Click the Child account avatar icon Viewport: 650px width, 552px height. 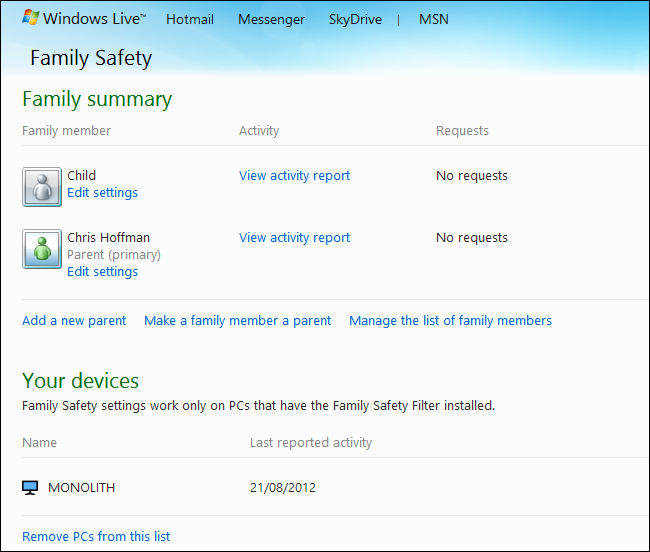[x=42, y=186]
